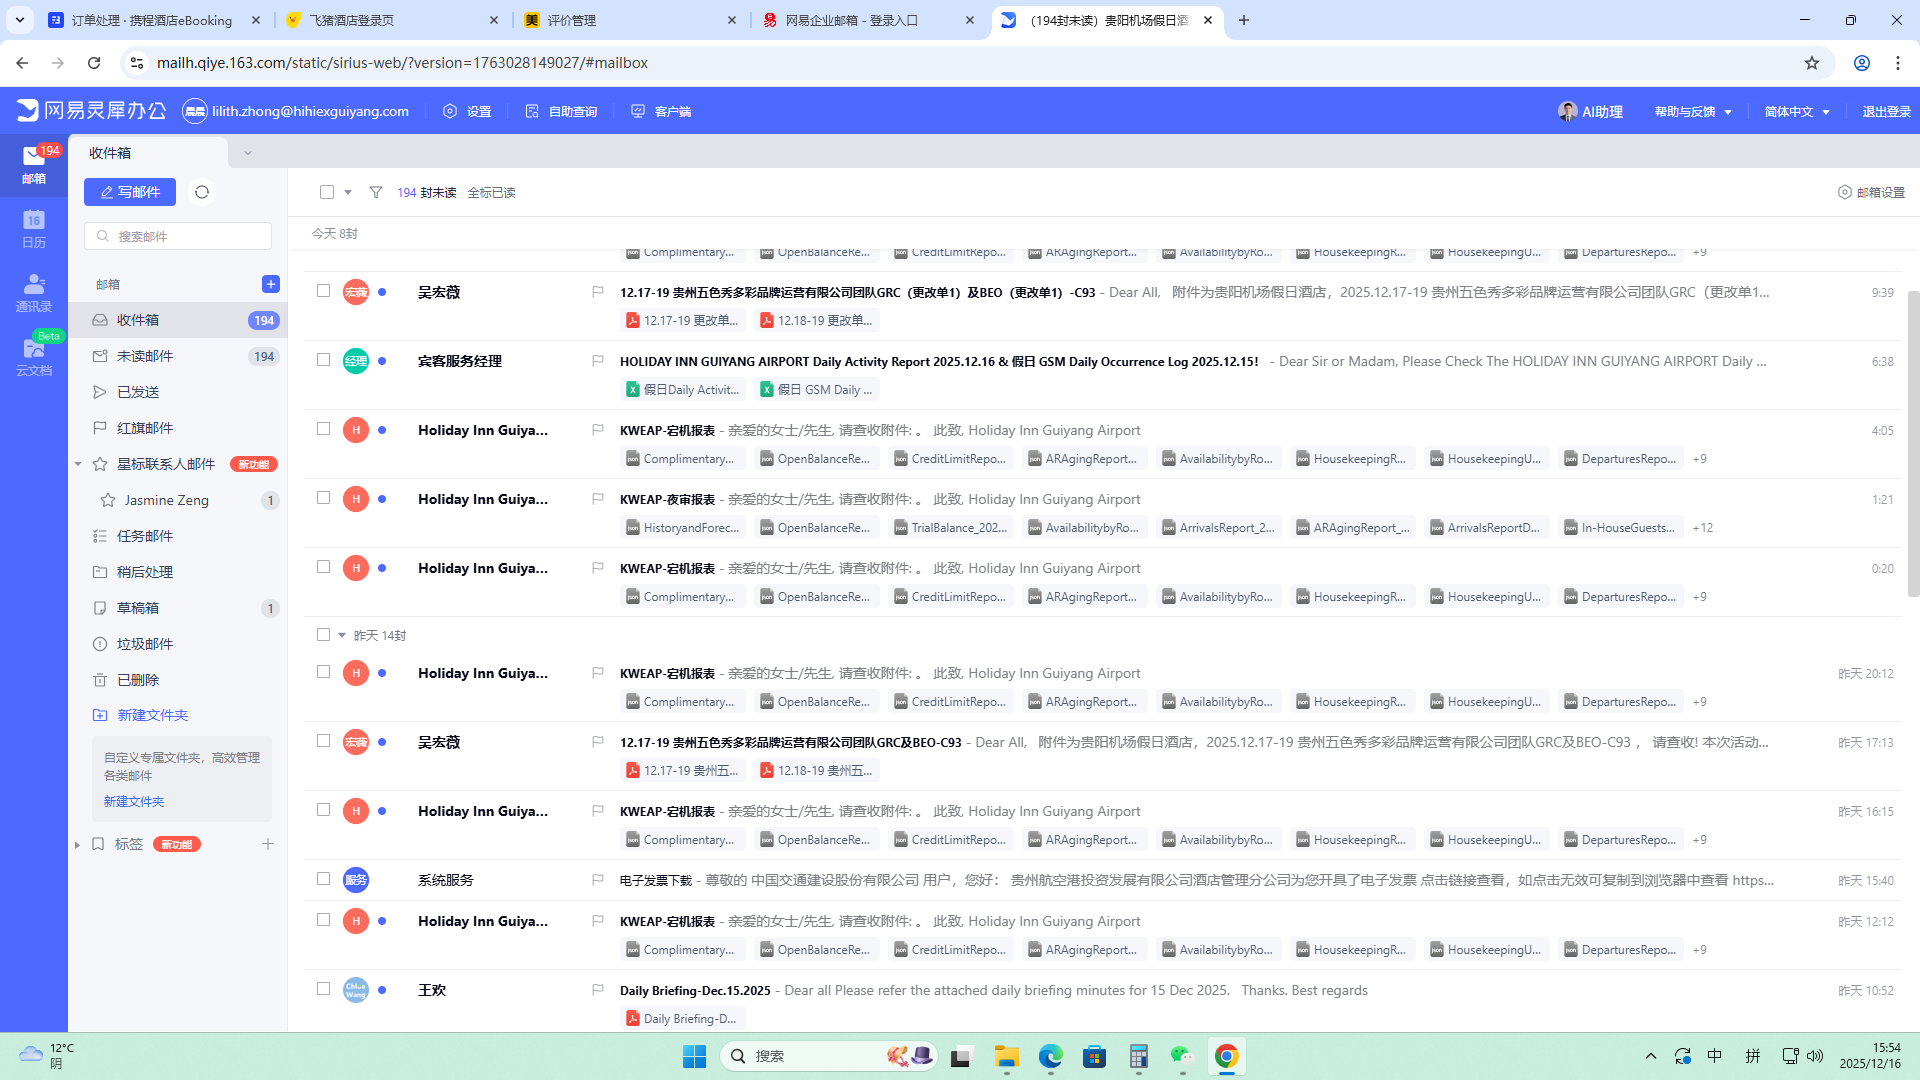Open the 未读邮件 folder

tap(145, 356)
